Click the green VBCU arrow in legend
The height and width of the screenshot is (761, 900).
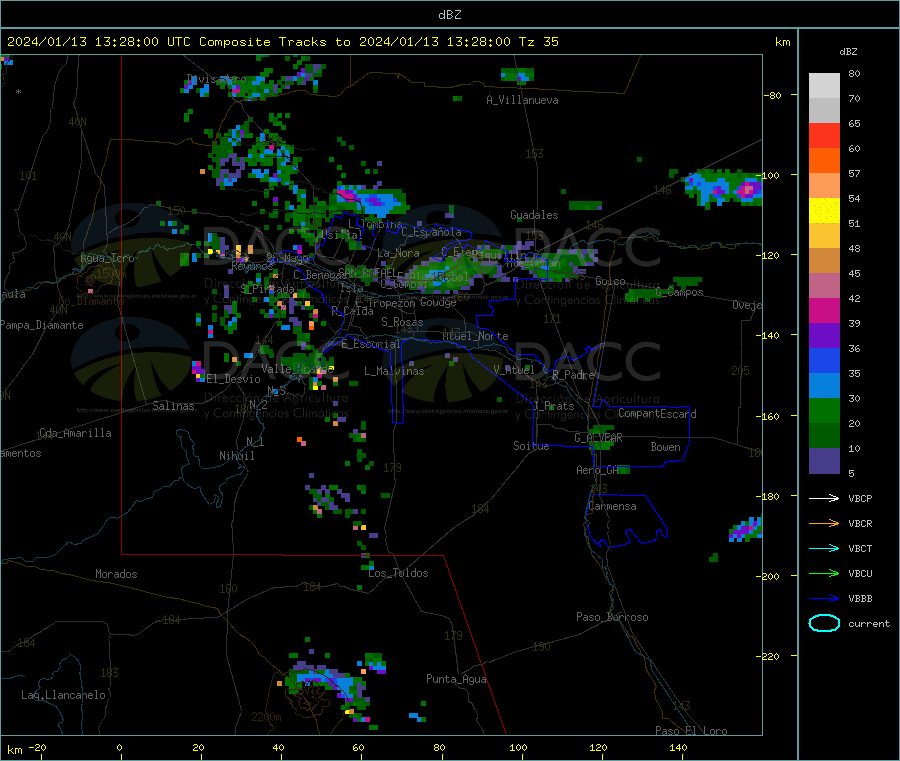[824, 573]
